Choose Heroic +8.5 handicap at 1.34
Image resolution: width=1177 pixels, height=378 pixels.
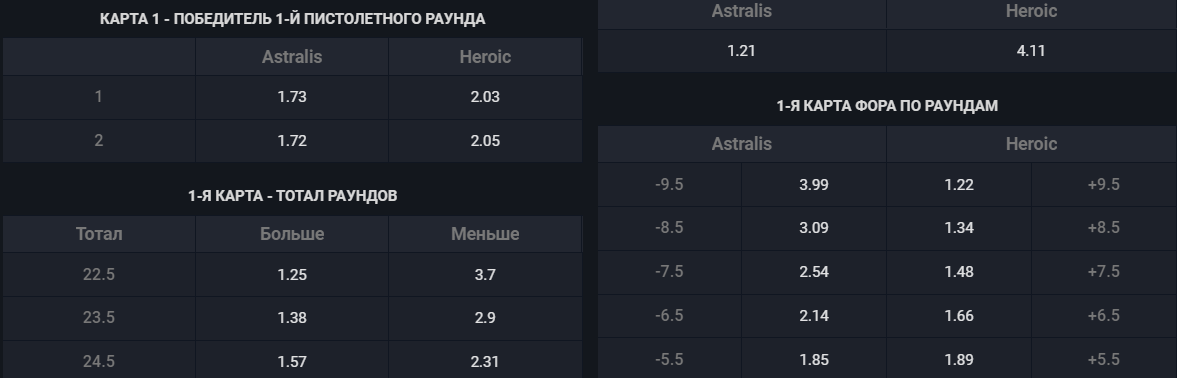click(x=959, y=228)
